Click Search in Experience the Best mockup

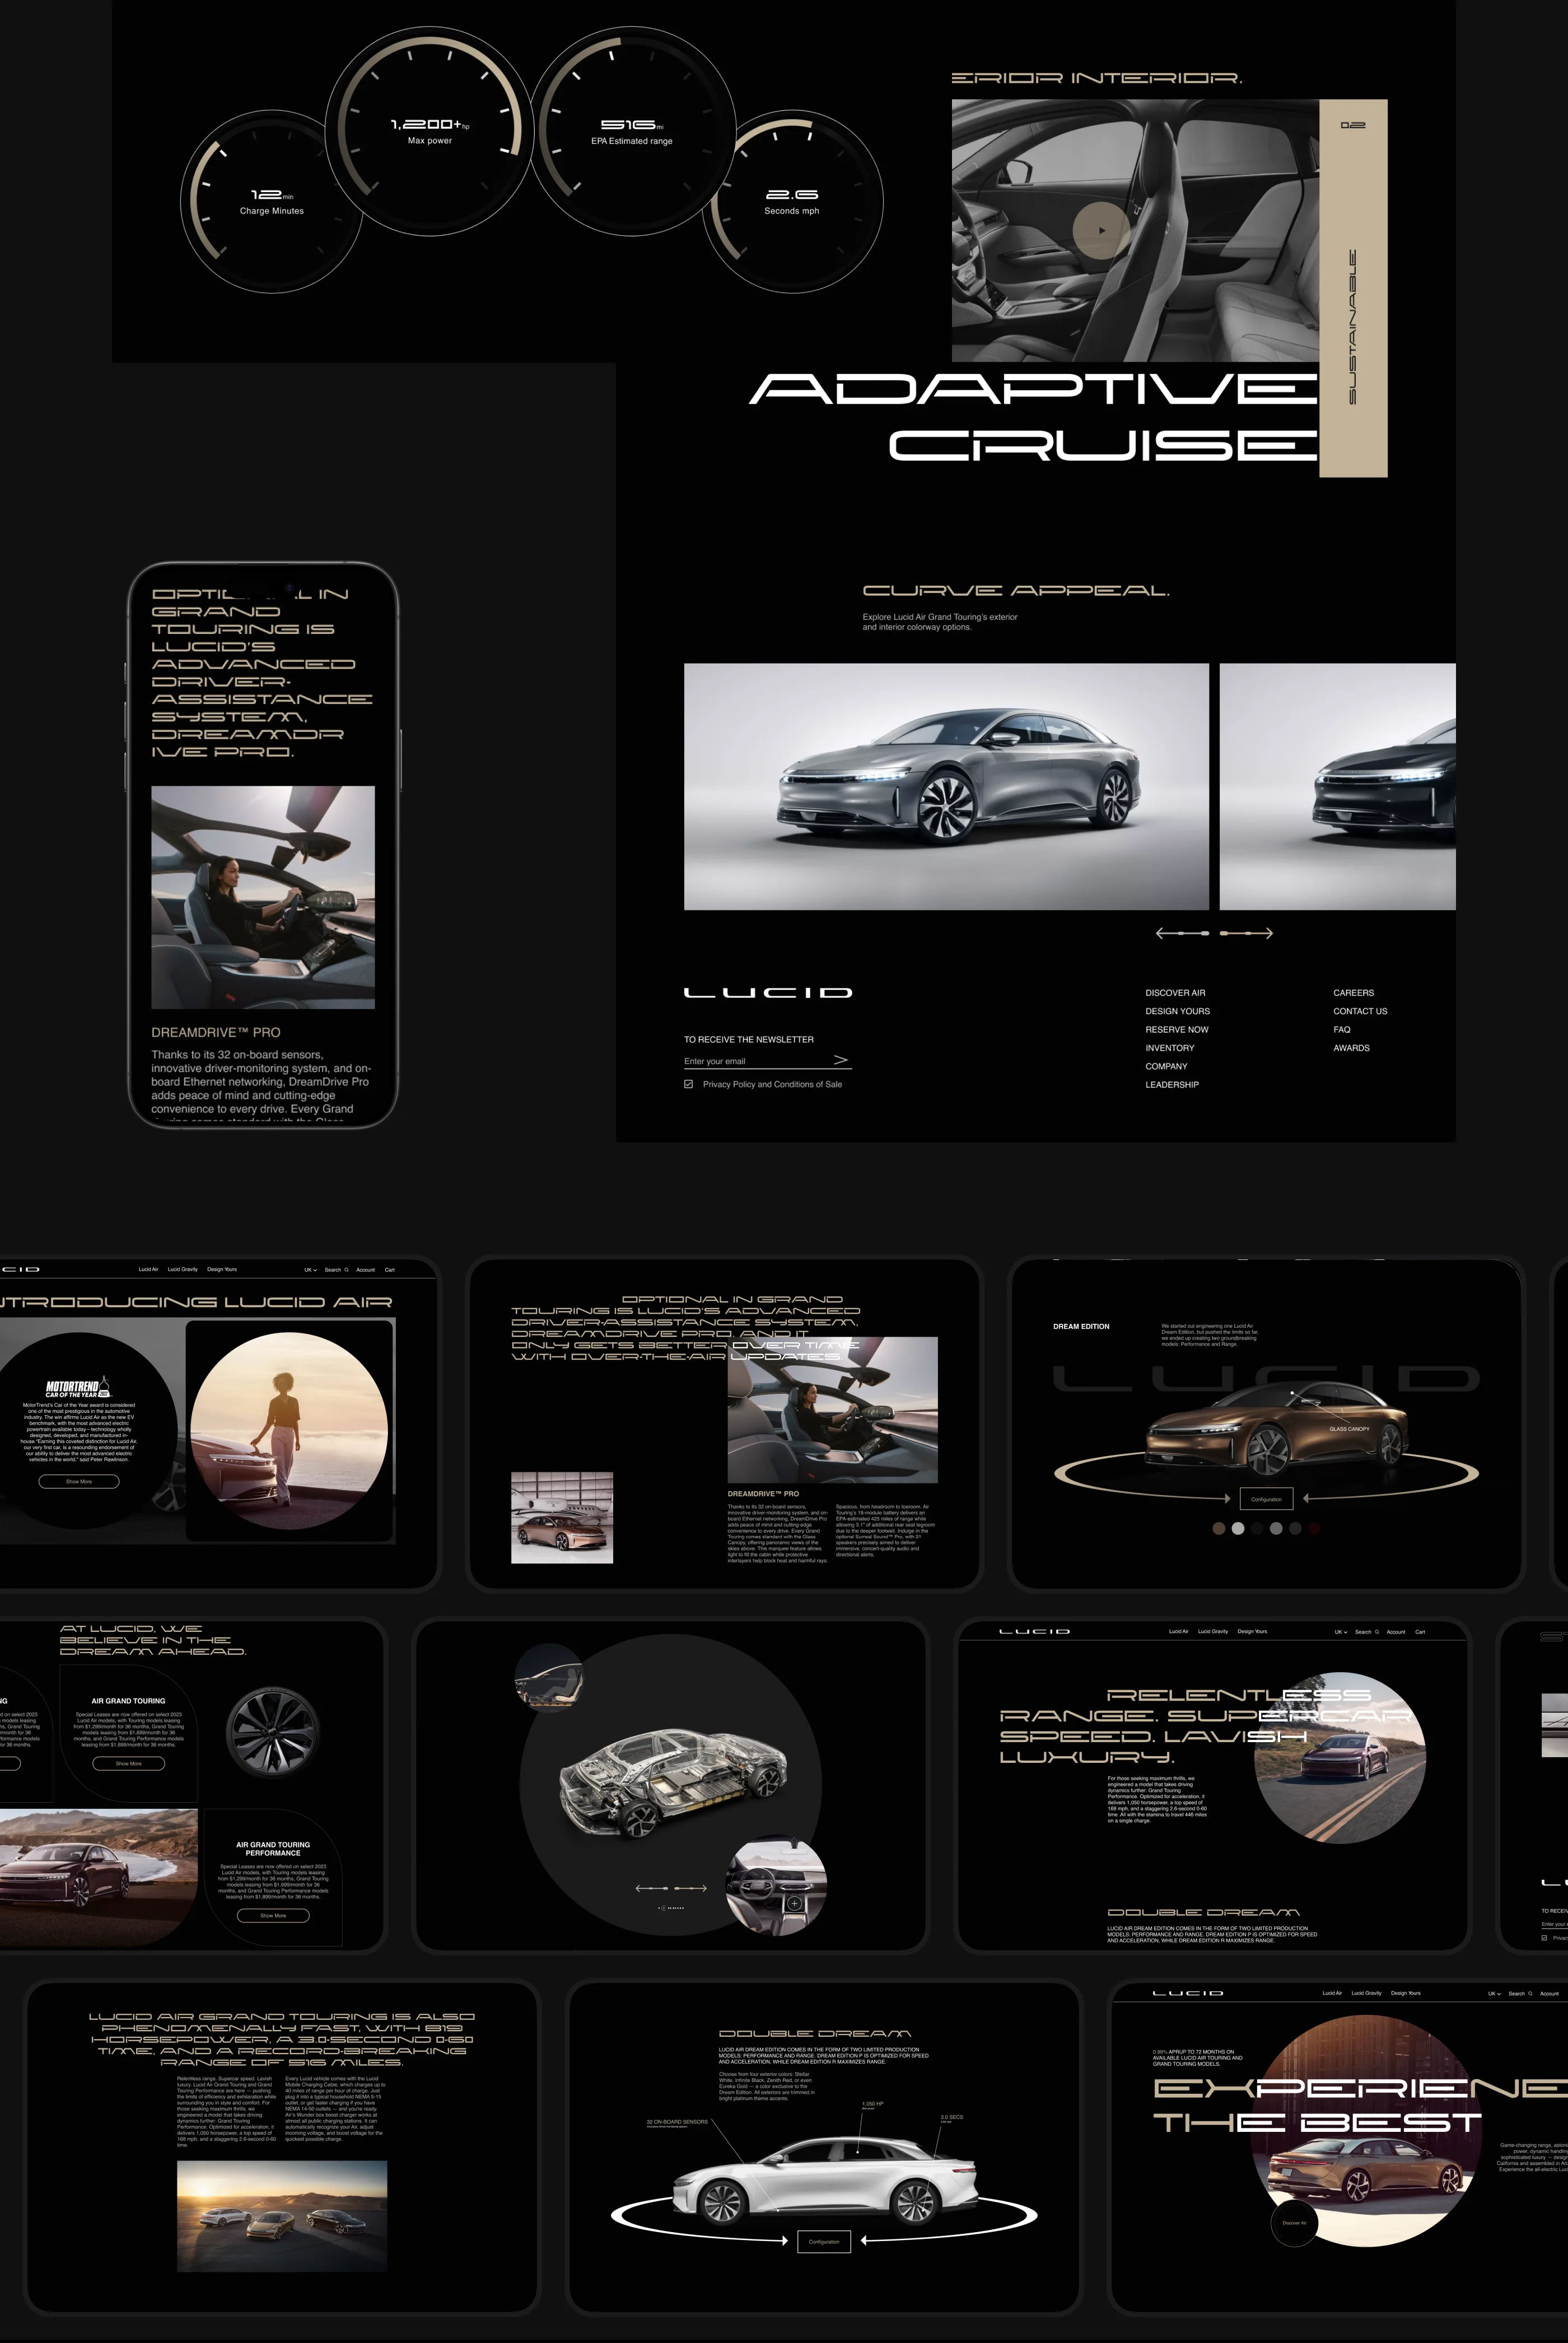pos(1520,1994)
